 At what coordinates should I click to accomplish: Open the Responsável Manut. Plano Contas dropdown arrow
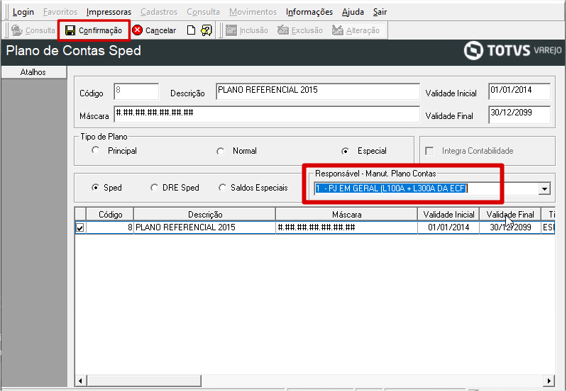point(544,188)
